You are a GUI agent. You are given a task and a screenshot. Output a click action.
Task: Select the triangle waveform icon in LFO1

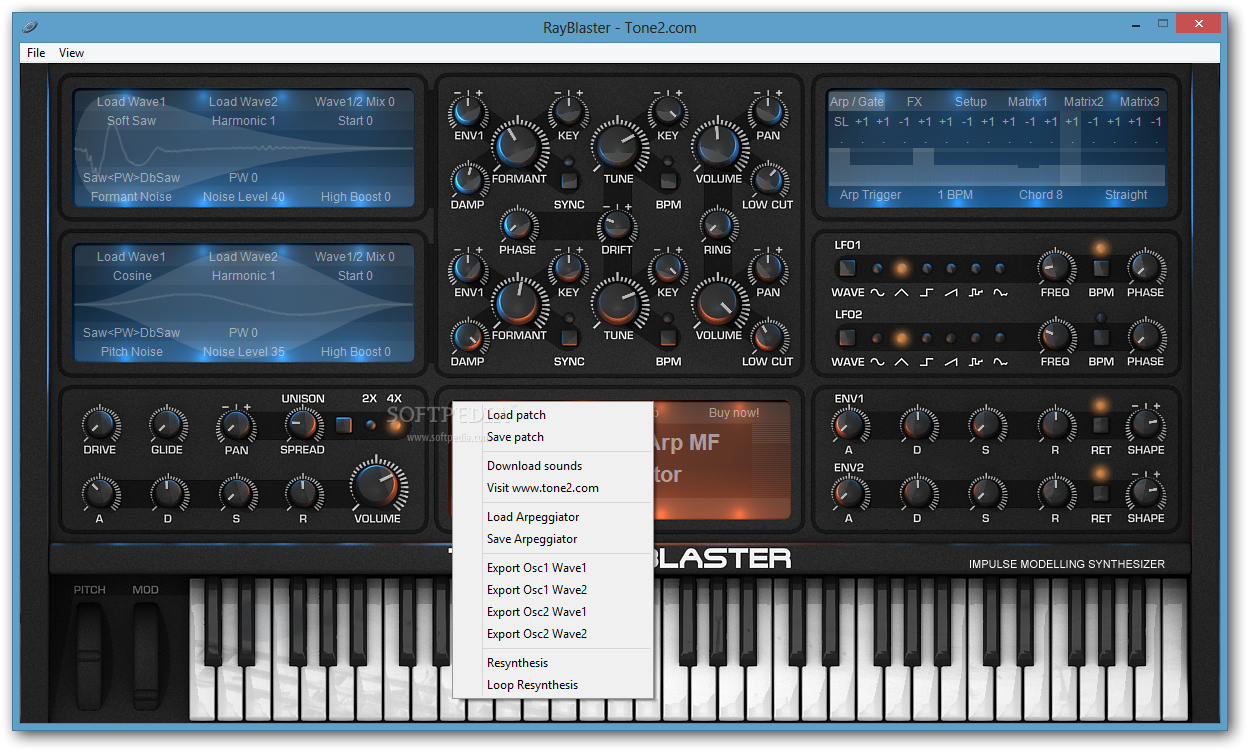[x=901, y=293]
